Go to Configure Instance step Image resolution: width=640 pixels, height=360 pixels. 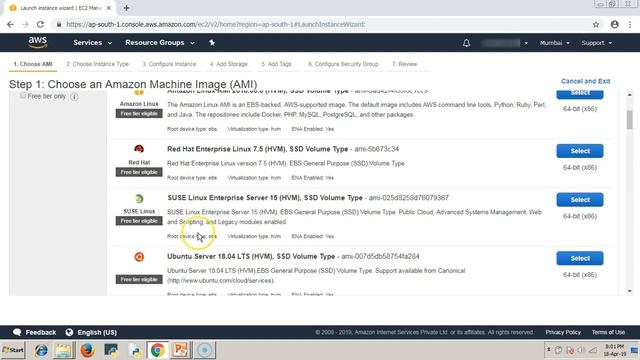click(x=169, y=64)
